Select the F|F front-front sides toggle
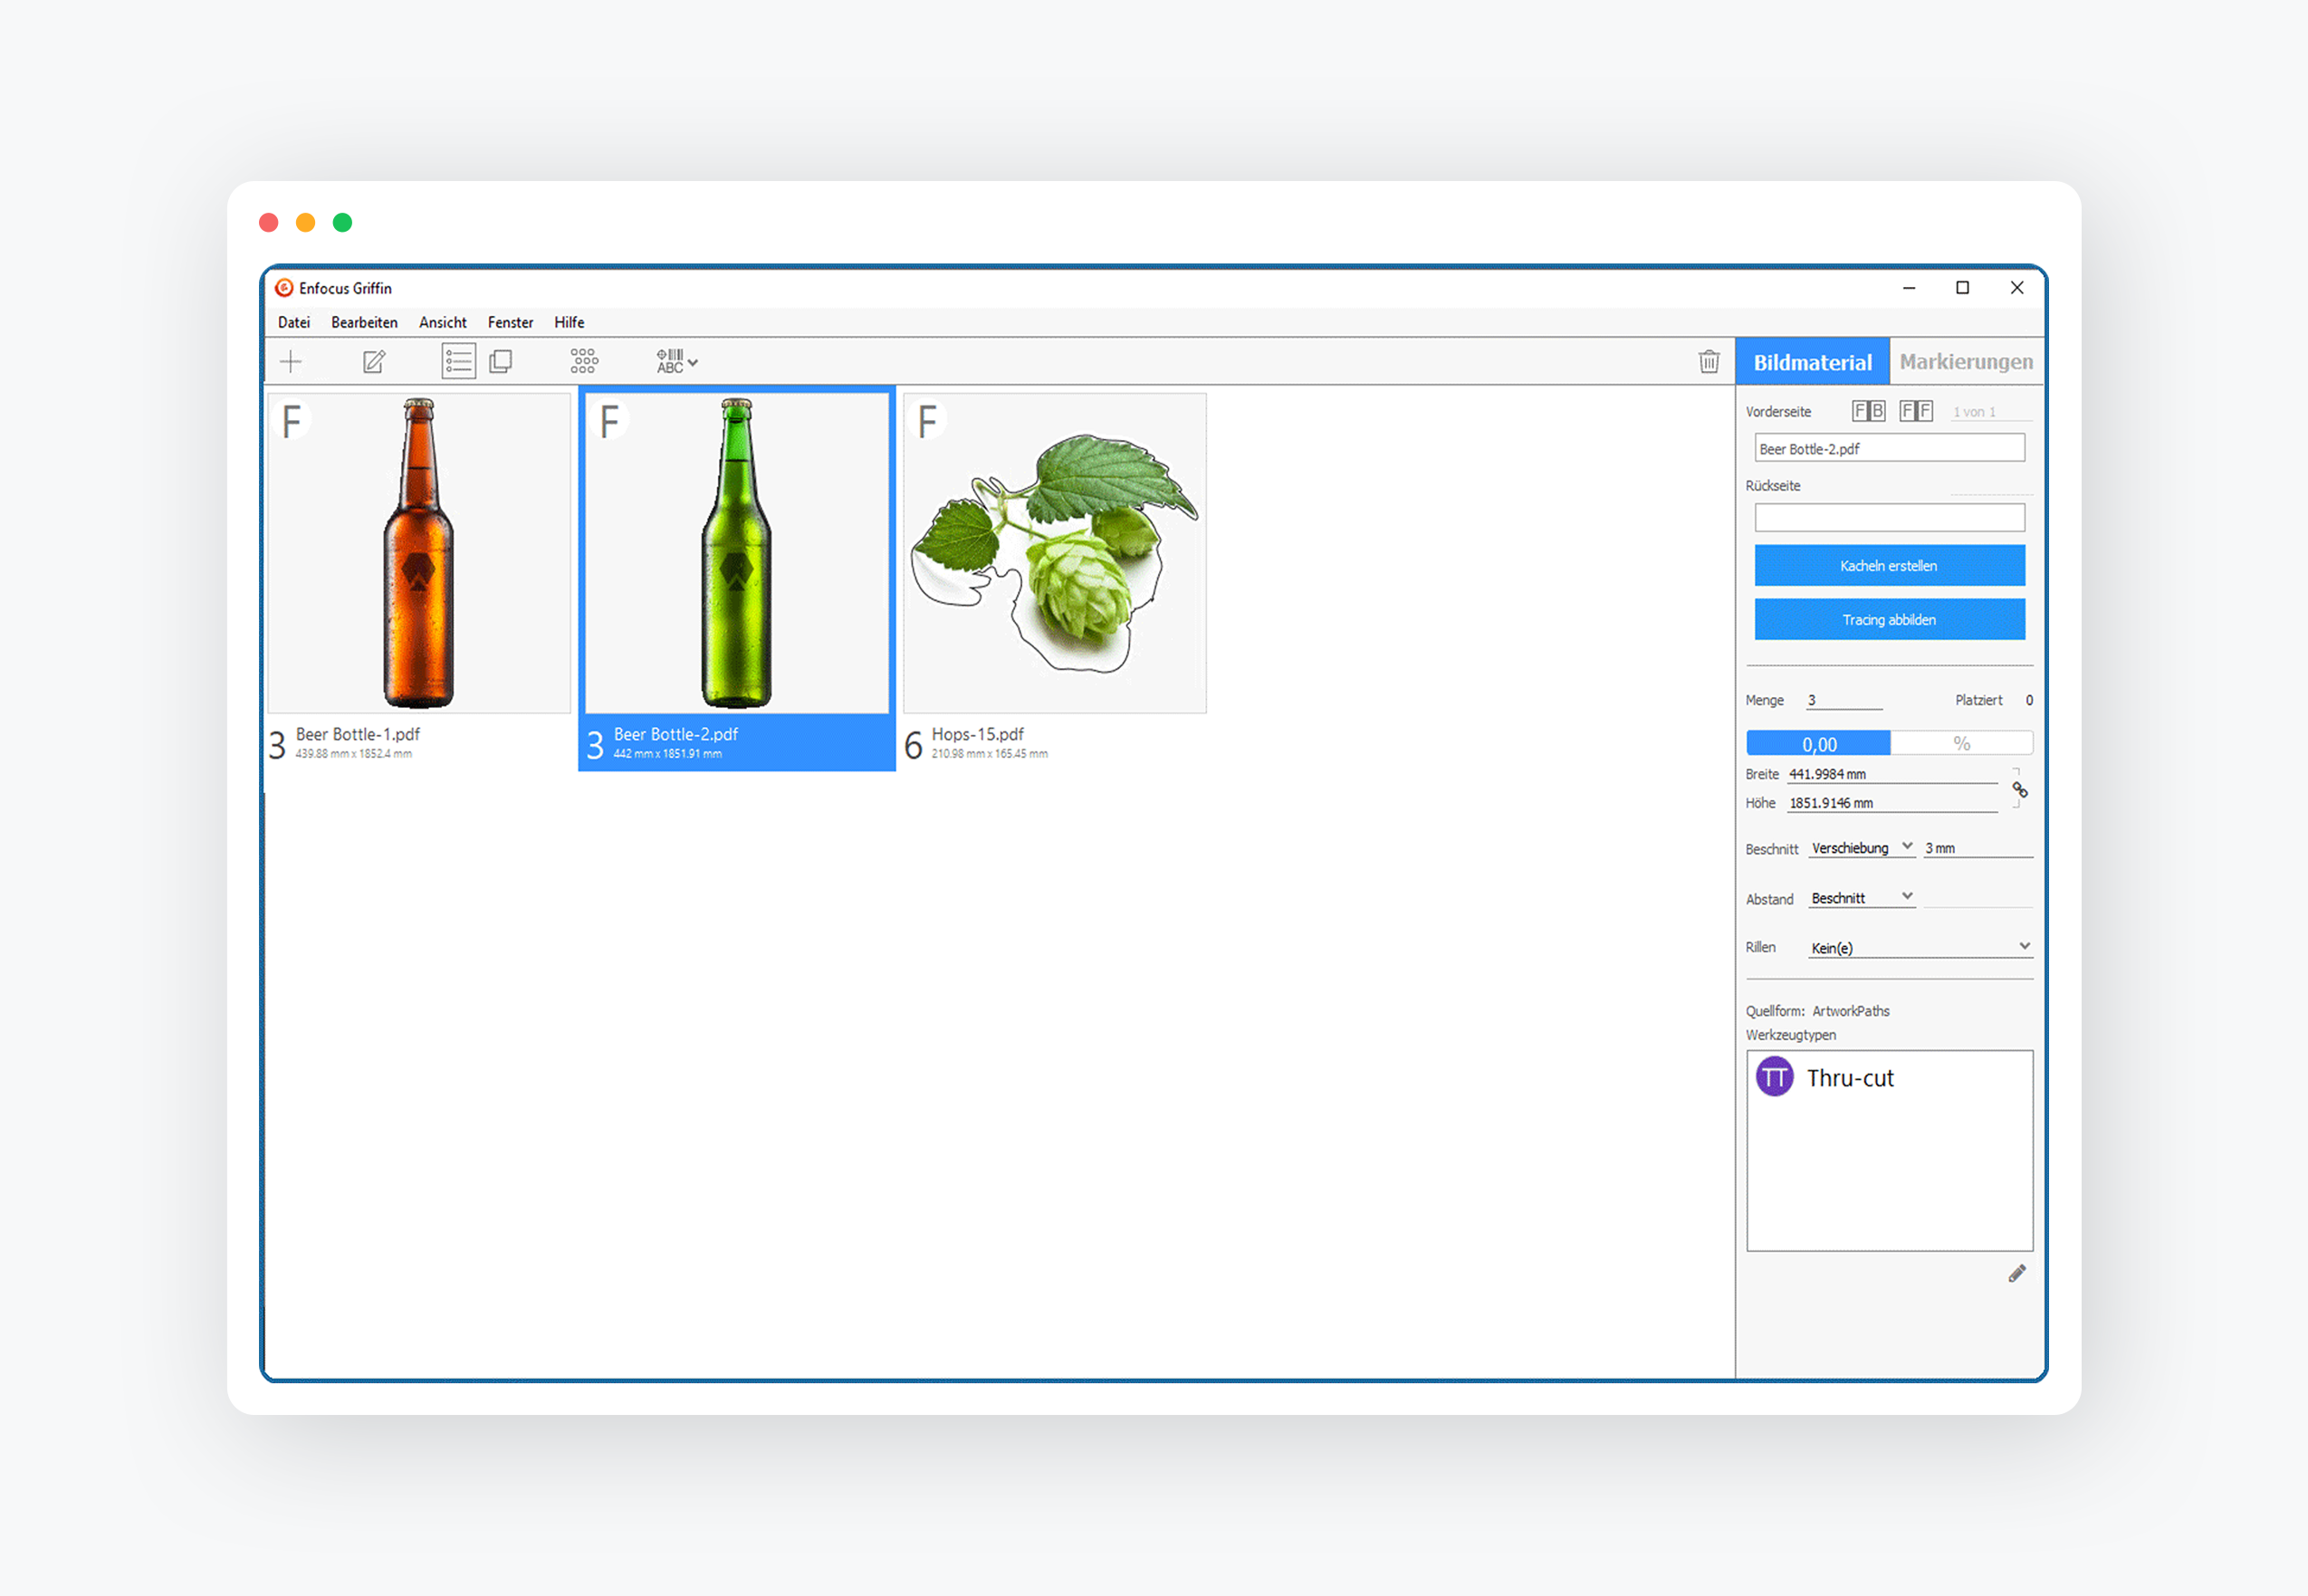This screenshot has height=1596, width=2308. (1915, 411)
